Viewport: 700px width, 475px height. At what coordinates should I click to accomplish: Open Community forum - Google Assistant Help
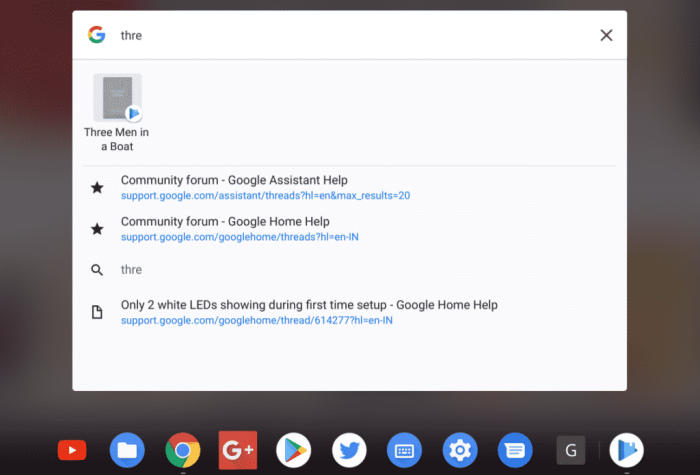[x=234, y=180]
